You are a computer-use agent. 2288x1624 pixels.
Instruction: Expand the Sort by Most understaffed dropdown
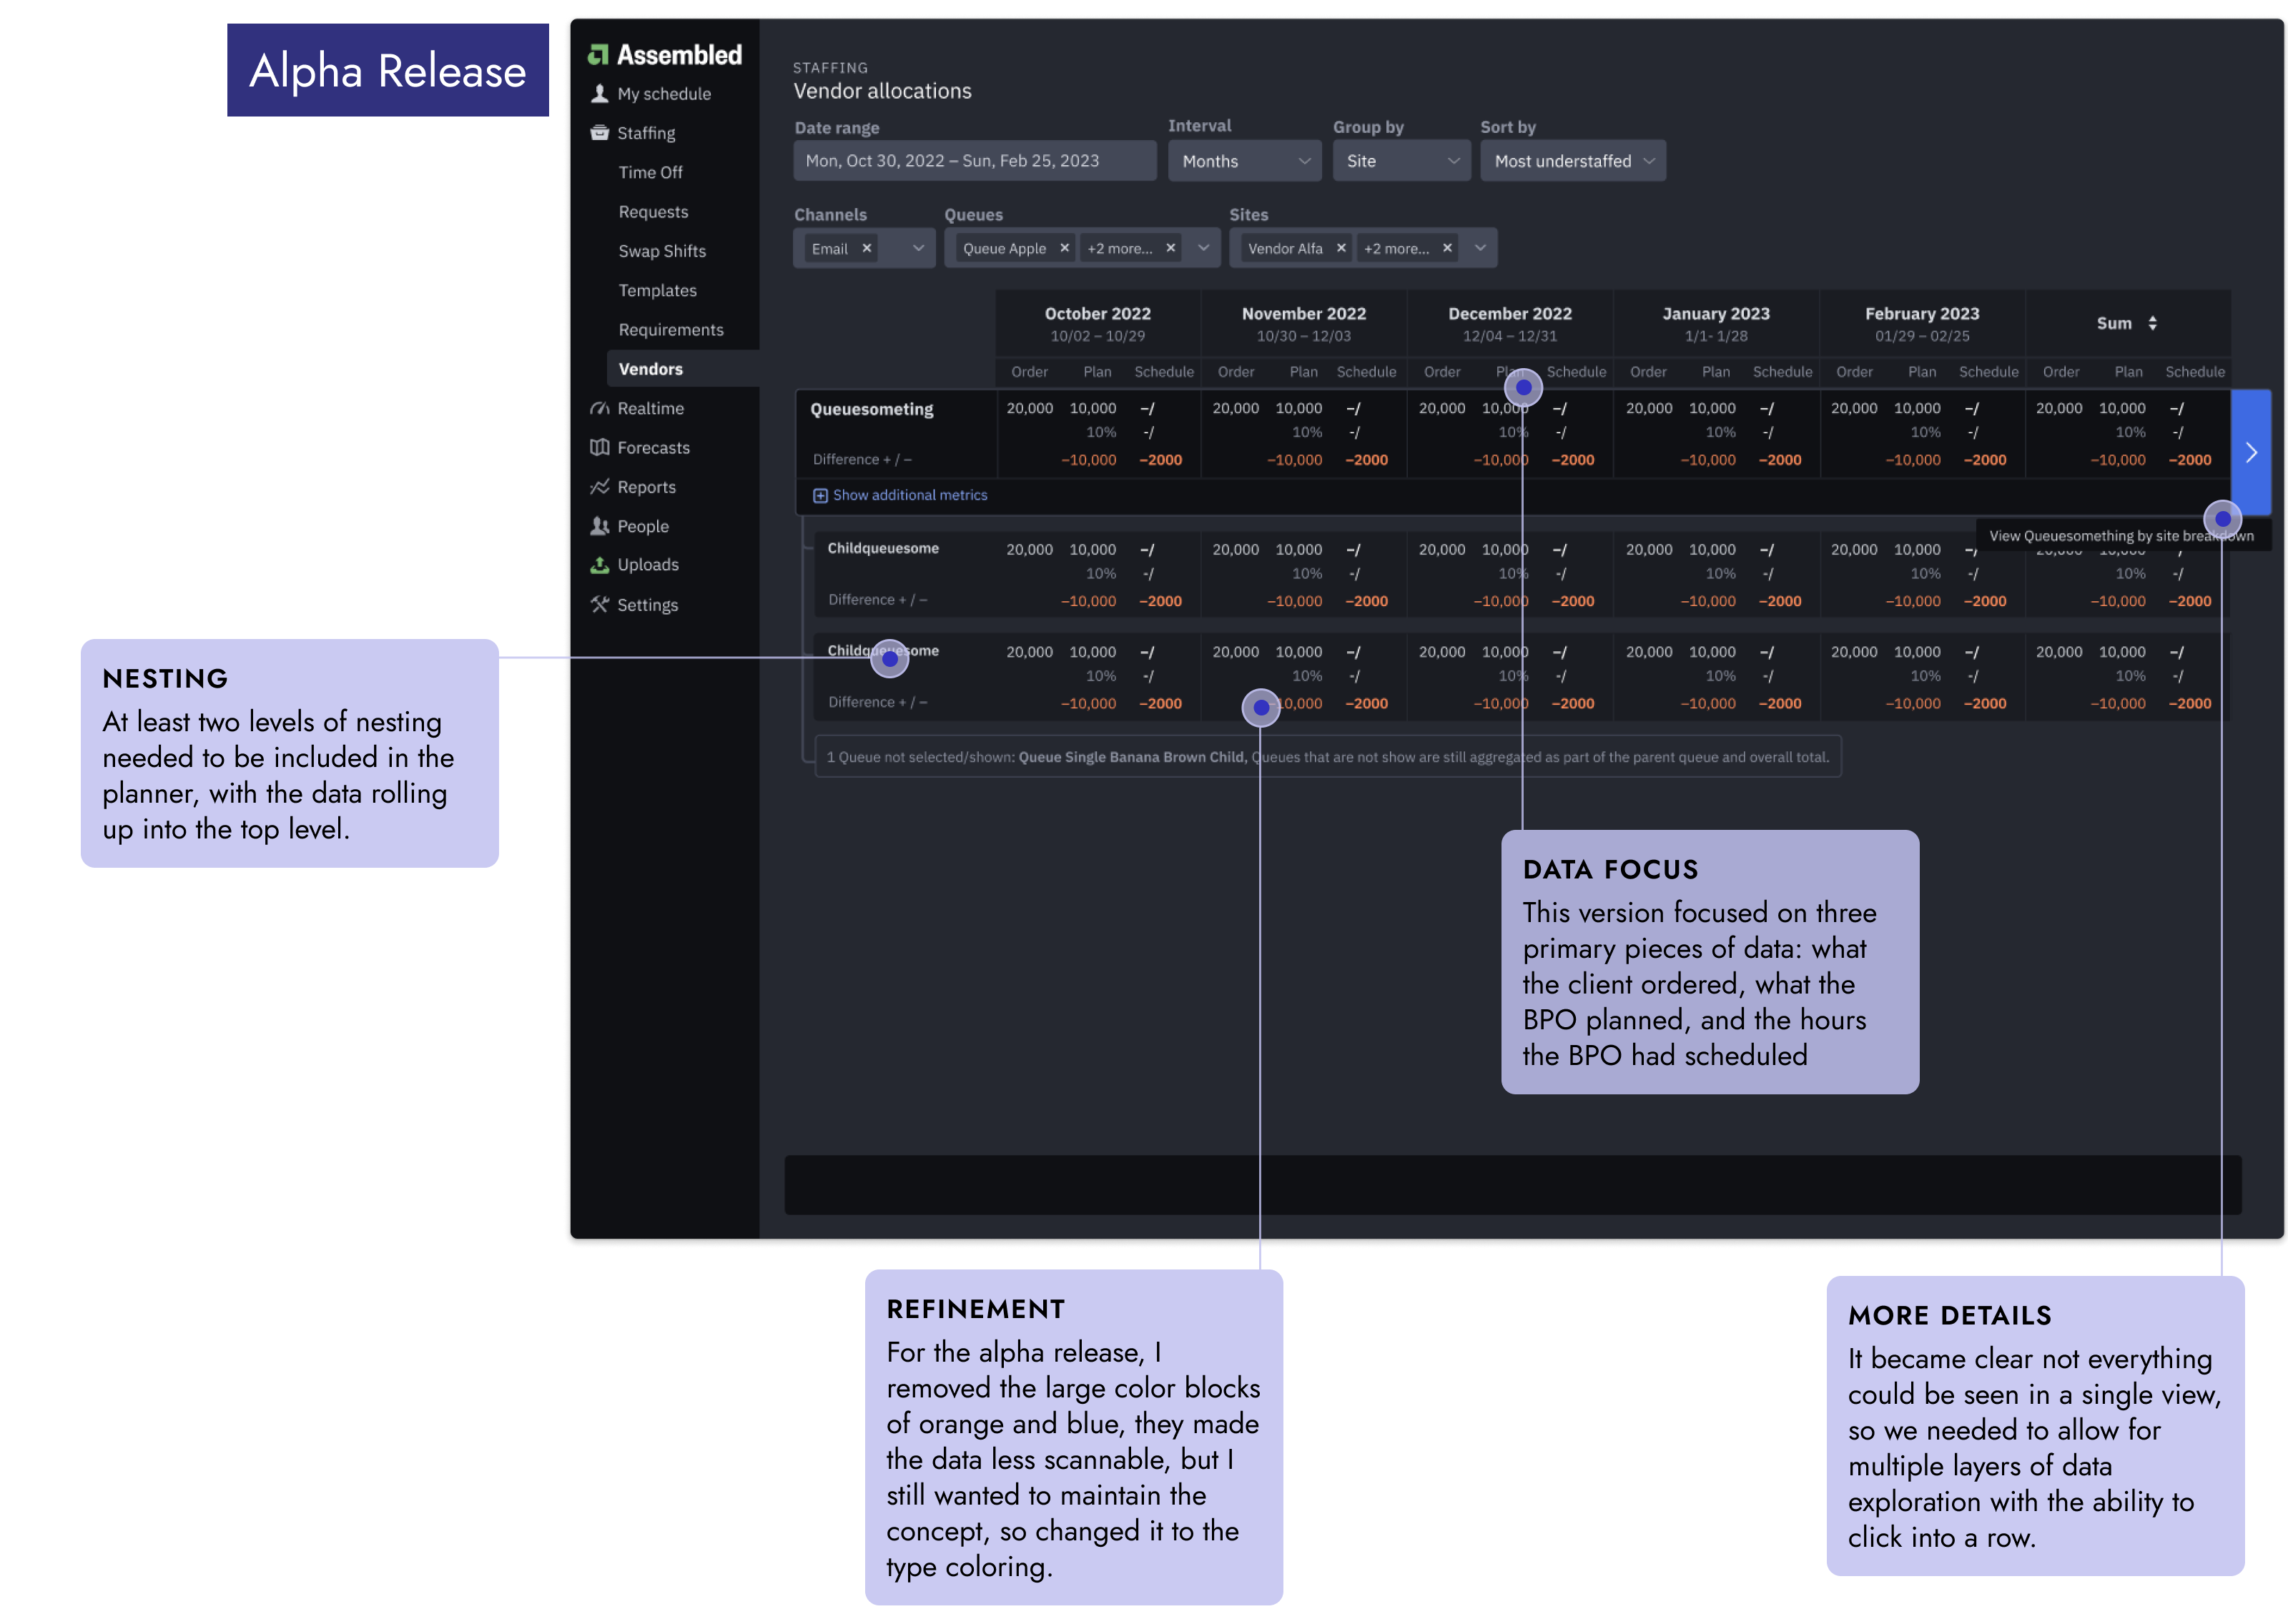1572,161
